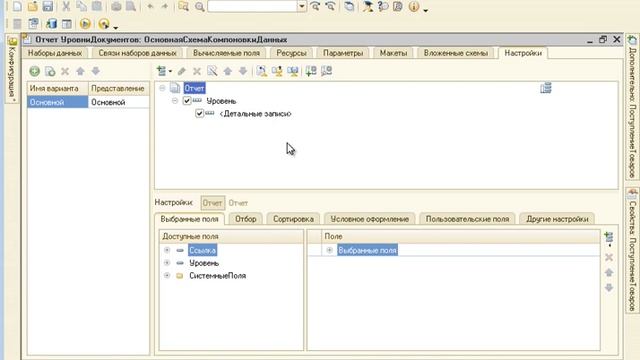Image resolution: width=640 pixels, height=360 pixels.
Task: Click the add grouping icon in the structure toolbar
Action: coord(162,71)
